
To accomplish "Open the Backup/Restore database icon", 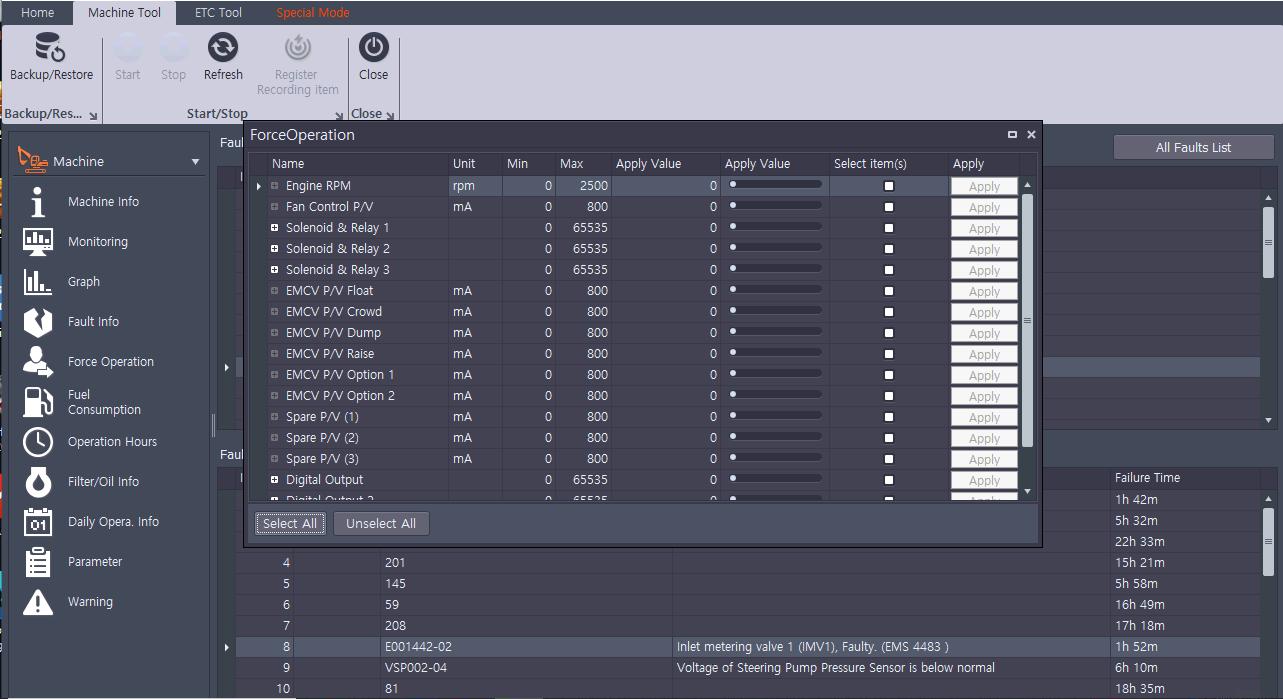I will coord(50,47).
